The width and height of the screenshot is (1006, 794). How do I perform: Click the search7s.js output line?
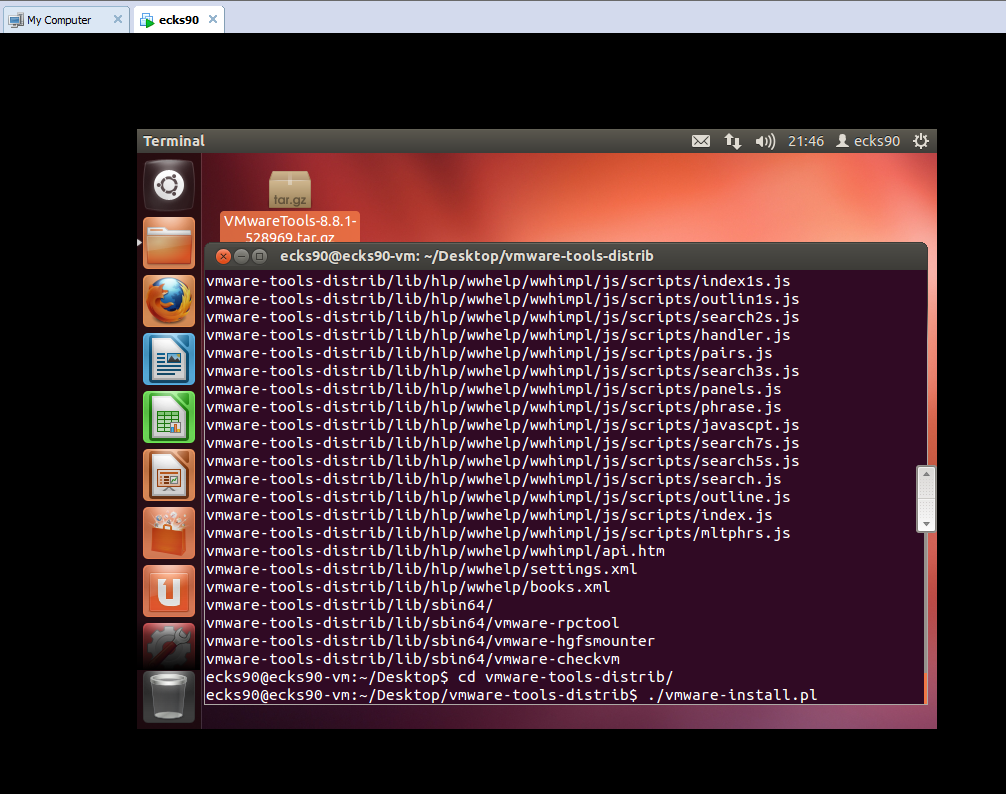(x=502, y=444)
